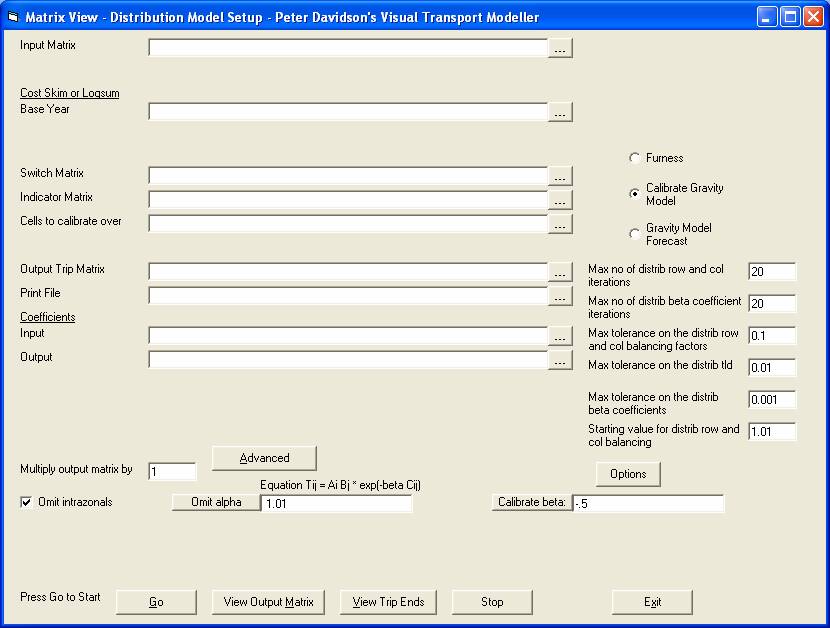Browse for Indicator Matrix file

tap(560, 200)
